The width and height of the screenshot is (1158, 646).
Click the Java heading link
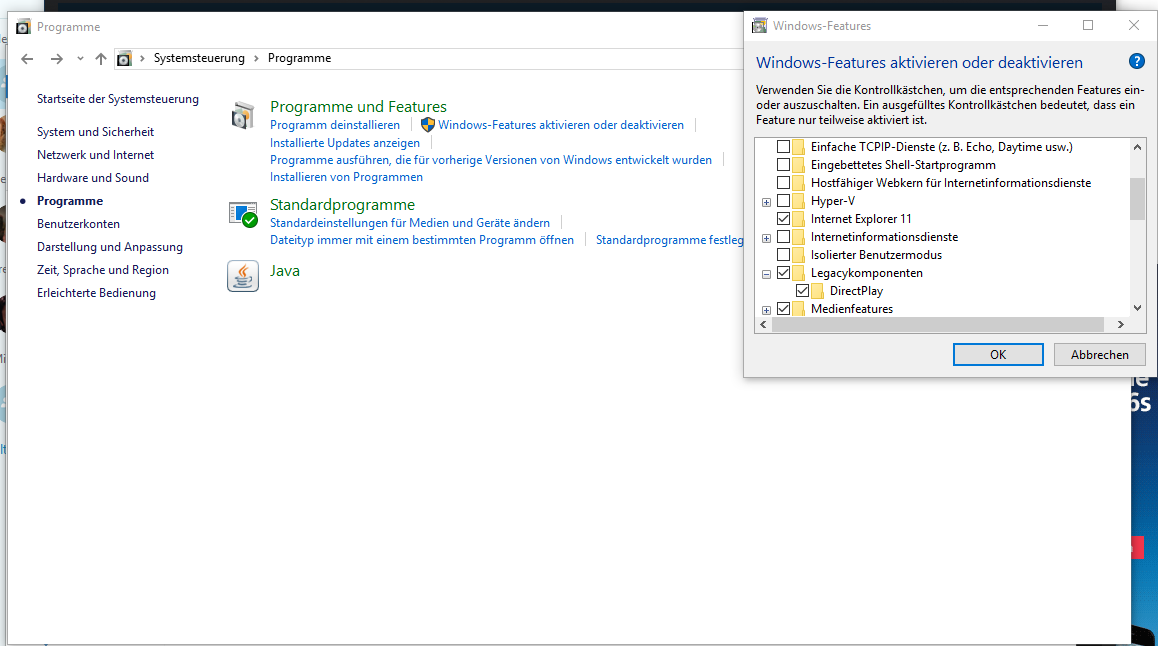(x=284, y=271)
